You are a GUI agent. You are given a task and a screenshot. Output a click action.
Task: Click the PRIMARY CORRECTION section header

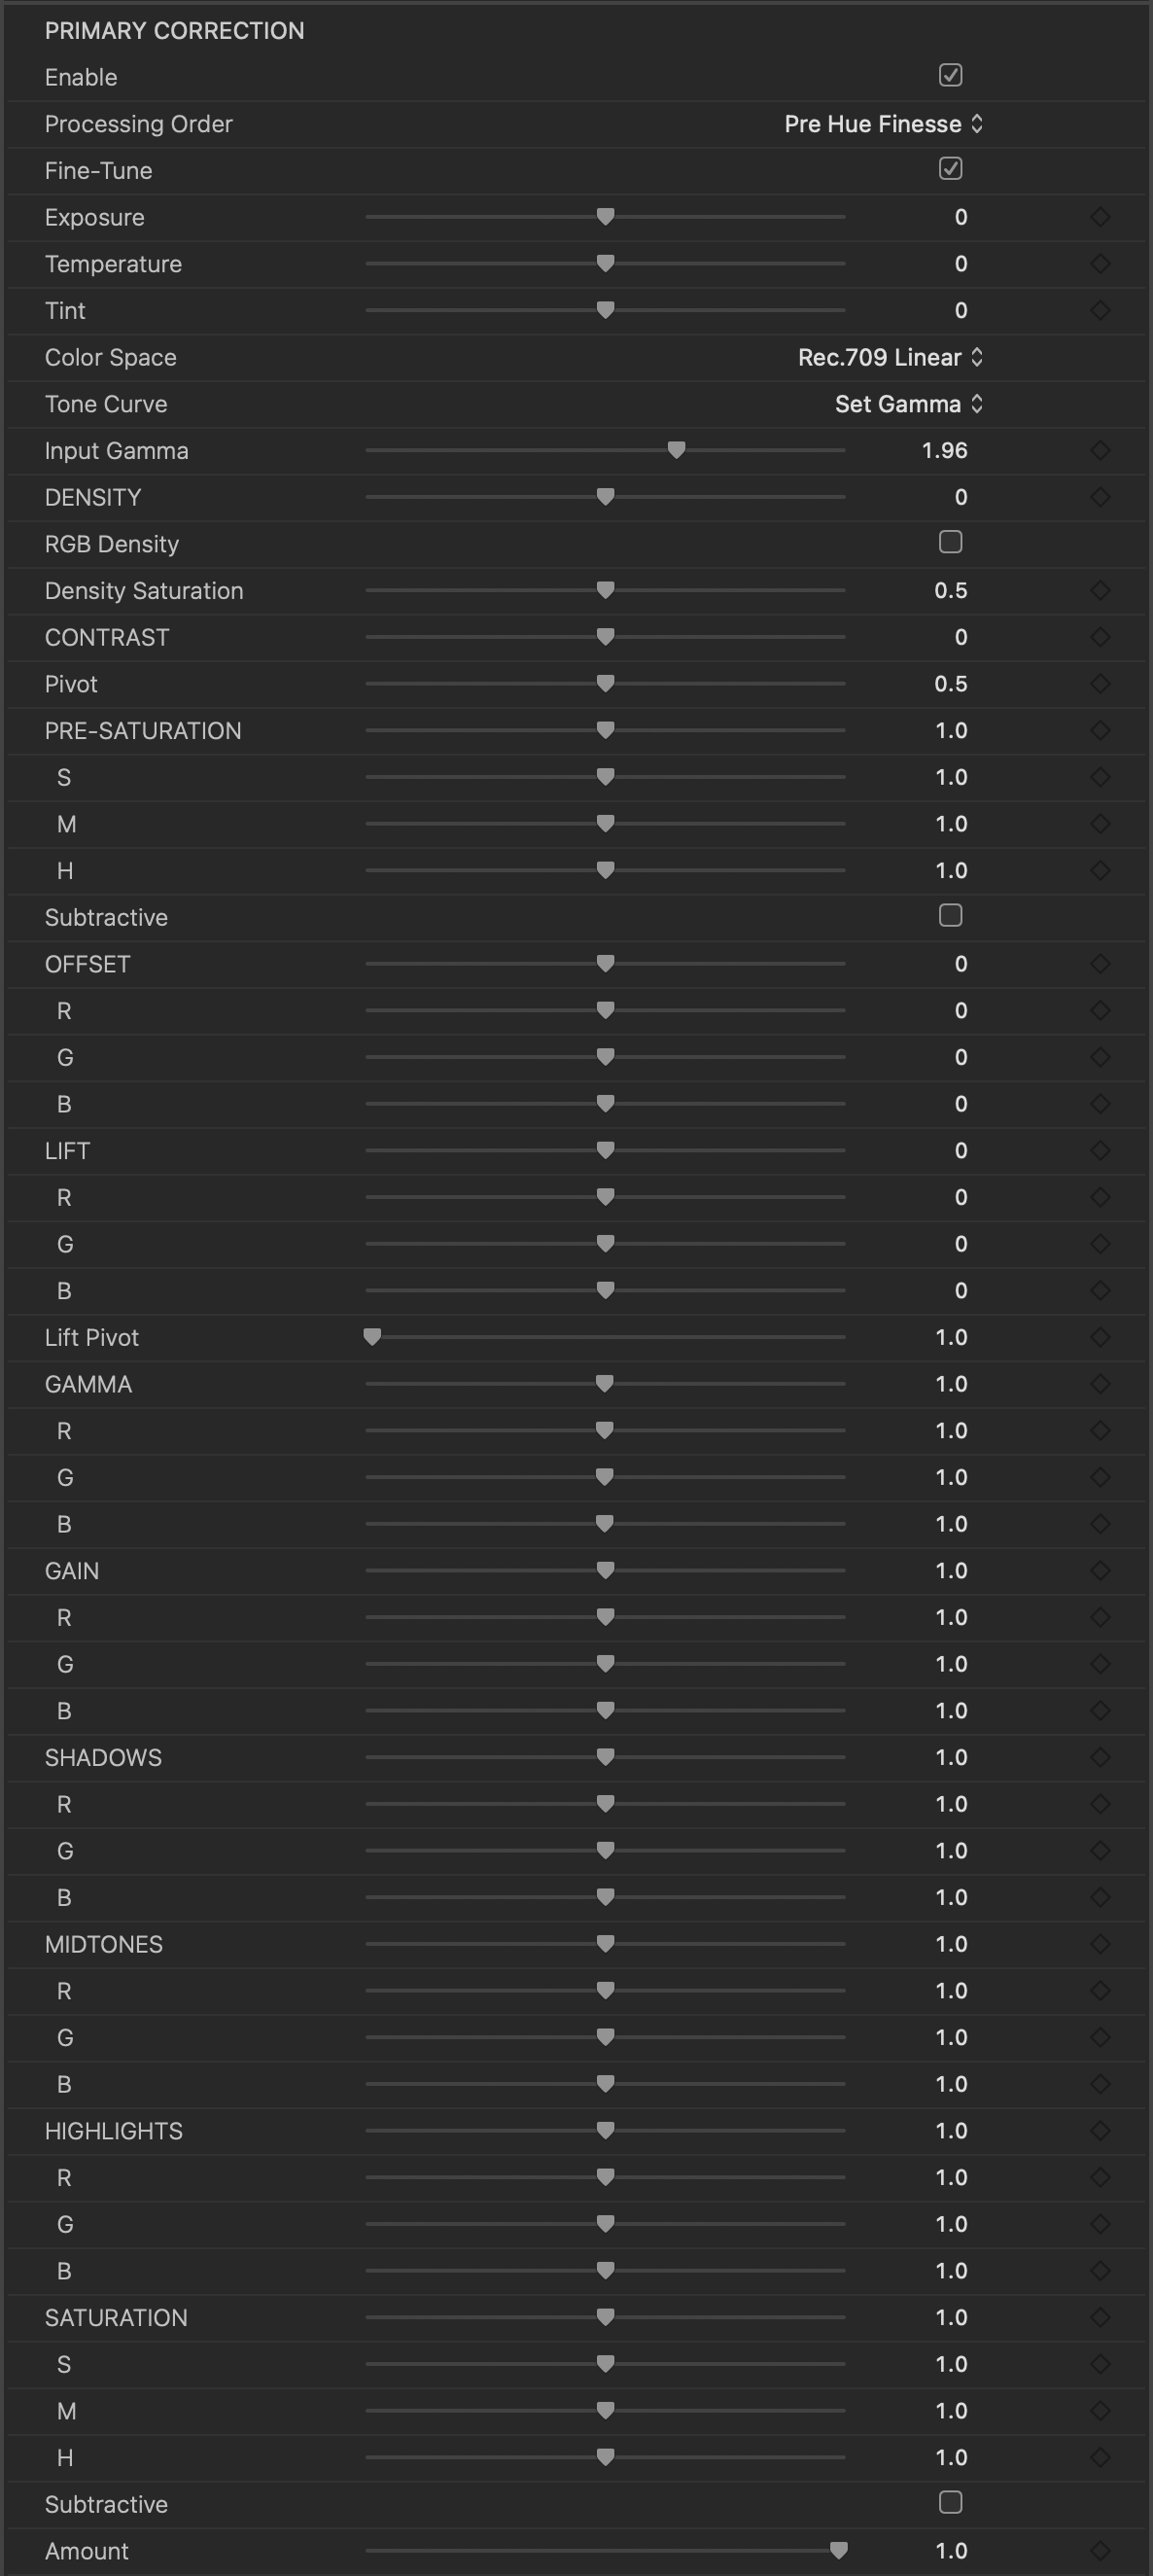(x=174, y=31)
